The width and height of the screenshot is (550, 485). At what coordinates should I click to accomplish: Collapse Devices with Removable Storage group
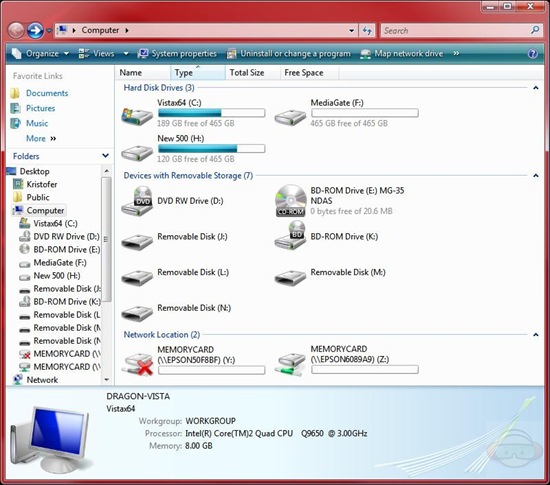(536, 175)
